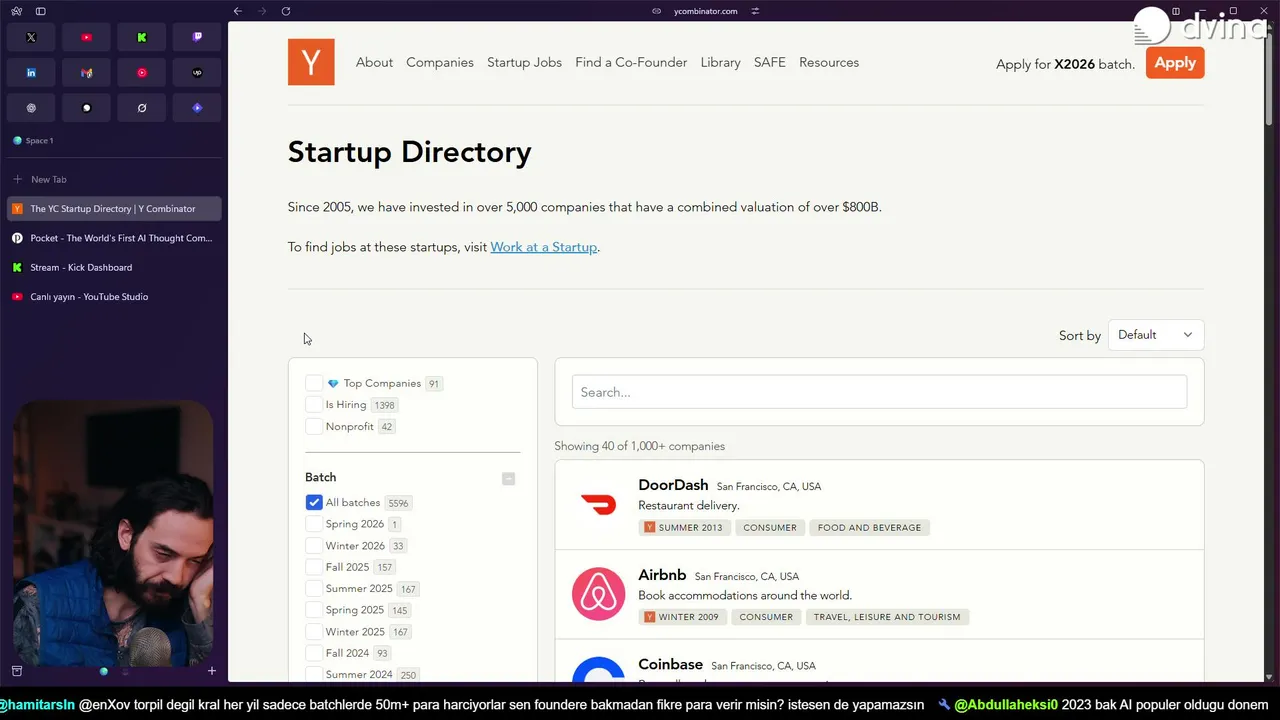Open the pinned LinkedIn shortcut
Viewport: 1280px width, 720px height.
pyautogui.click(x=31, y=72)
